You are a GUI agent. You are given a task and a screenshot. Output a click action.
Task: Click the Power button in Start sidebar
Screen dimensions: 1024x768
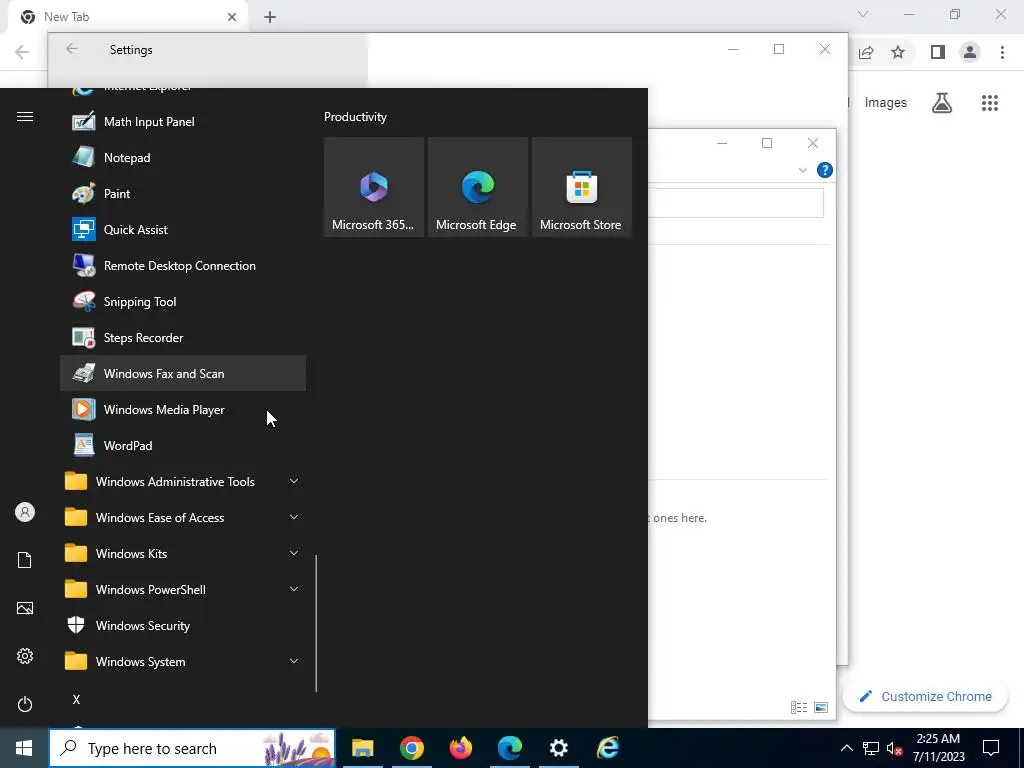click(25, 704)
